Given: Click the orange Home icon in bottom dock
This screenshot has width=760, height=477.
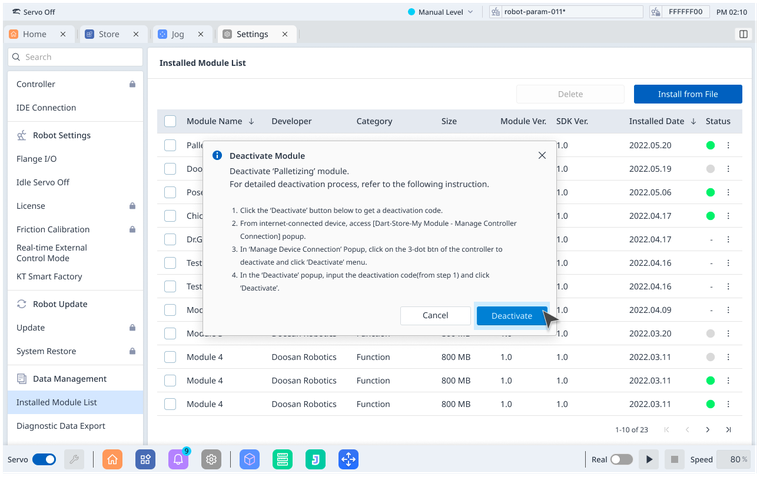Looking at the screenshot, I should click(113, 459).
